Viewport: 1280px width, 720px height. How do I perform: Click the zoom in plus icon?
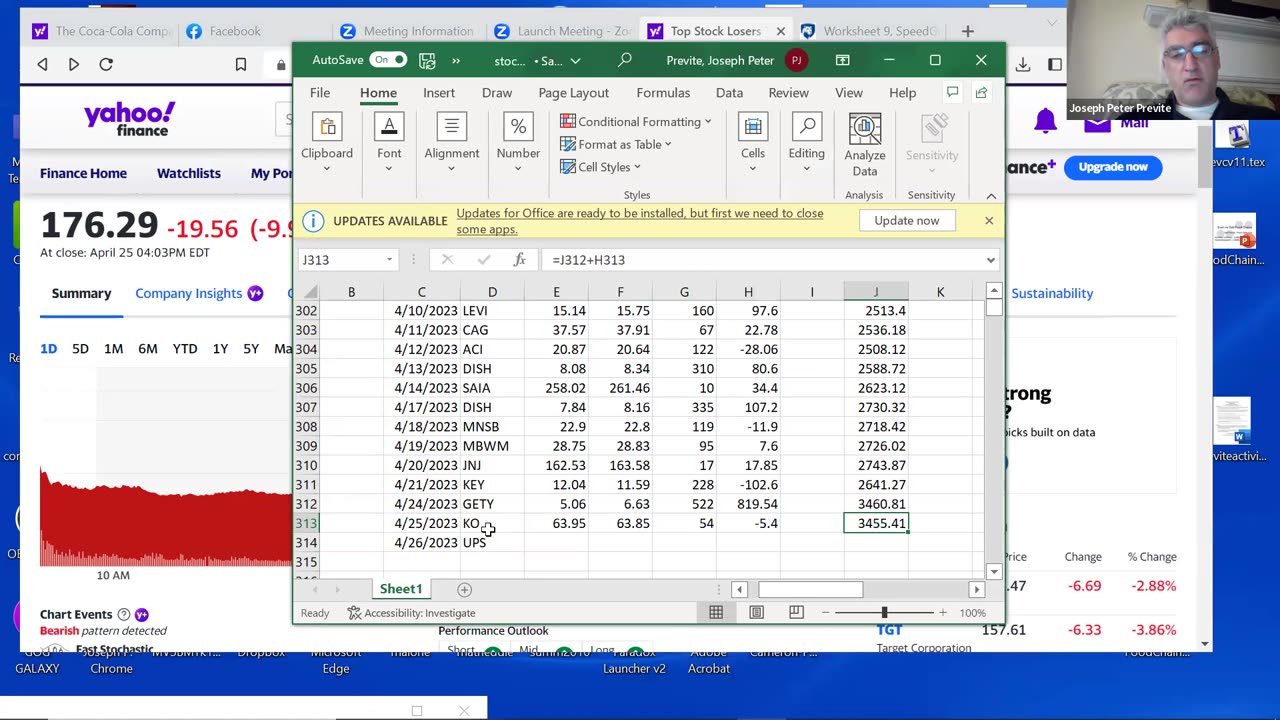[942, 613]
